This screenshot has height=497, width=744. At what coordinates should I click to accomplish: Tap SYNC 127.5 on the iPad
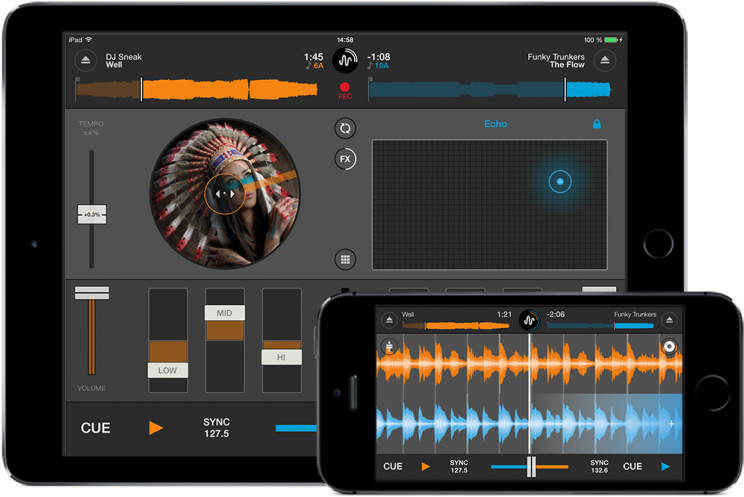(216, 428)
